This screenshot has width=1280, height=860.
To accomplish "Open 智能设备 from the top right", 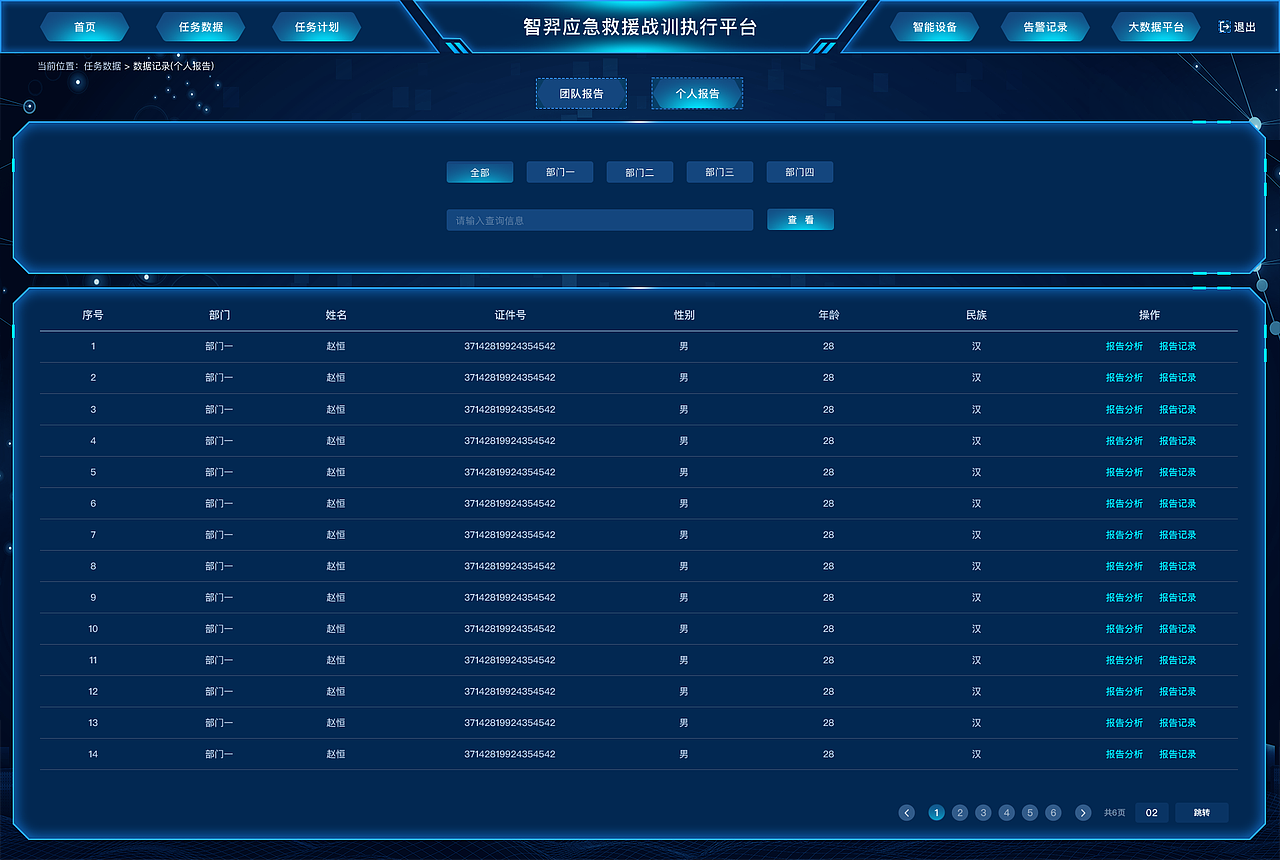I will click(x=934, y=27).
